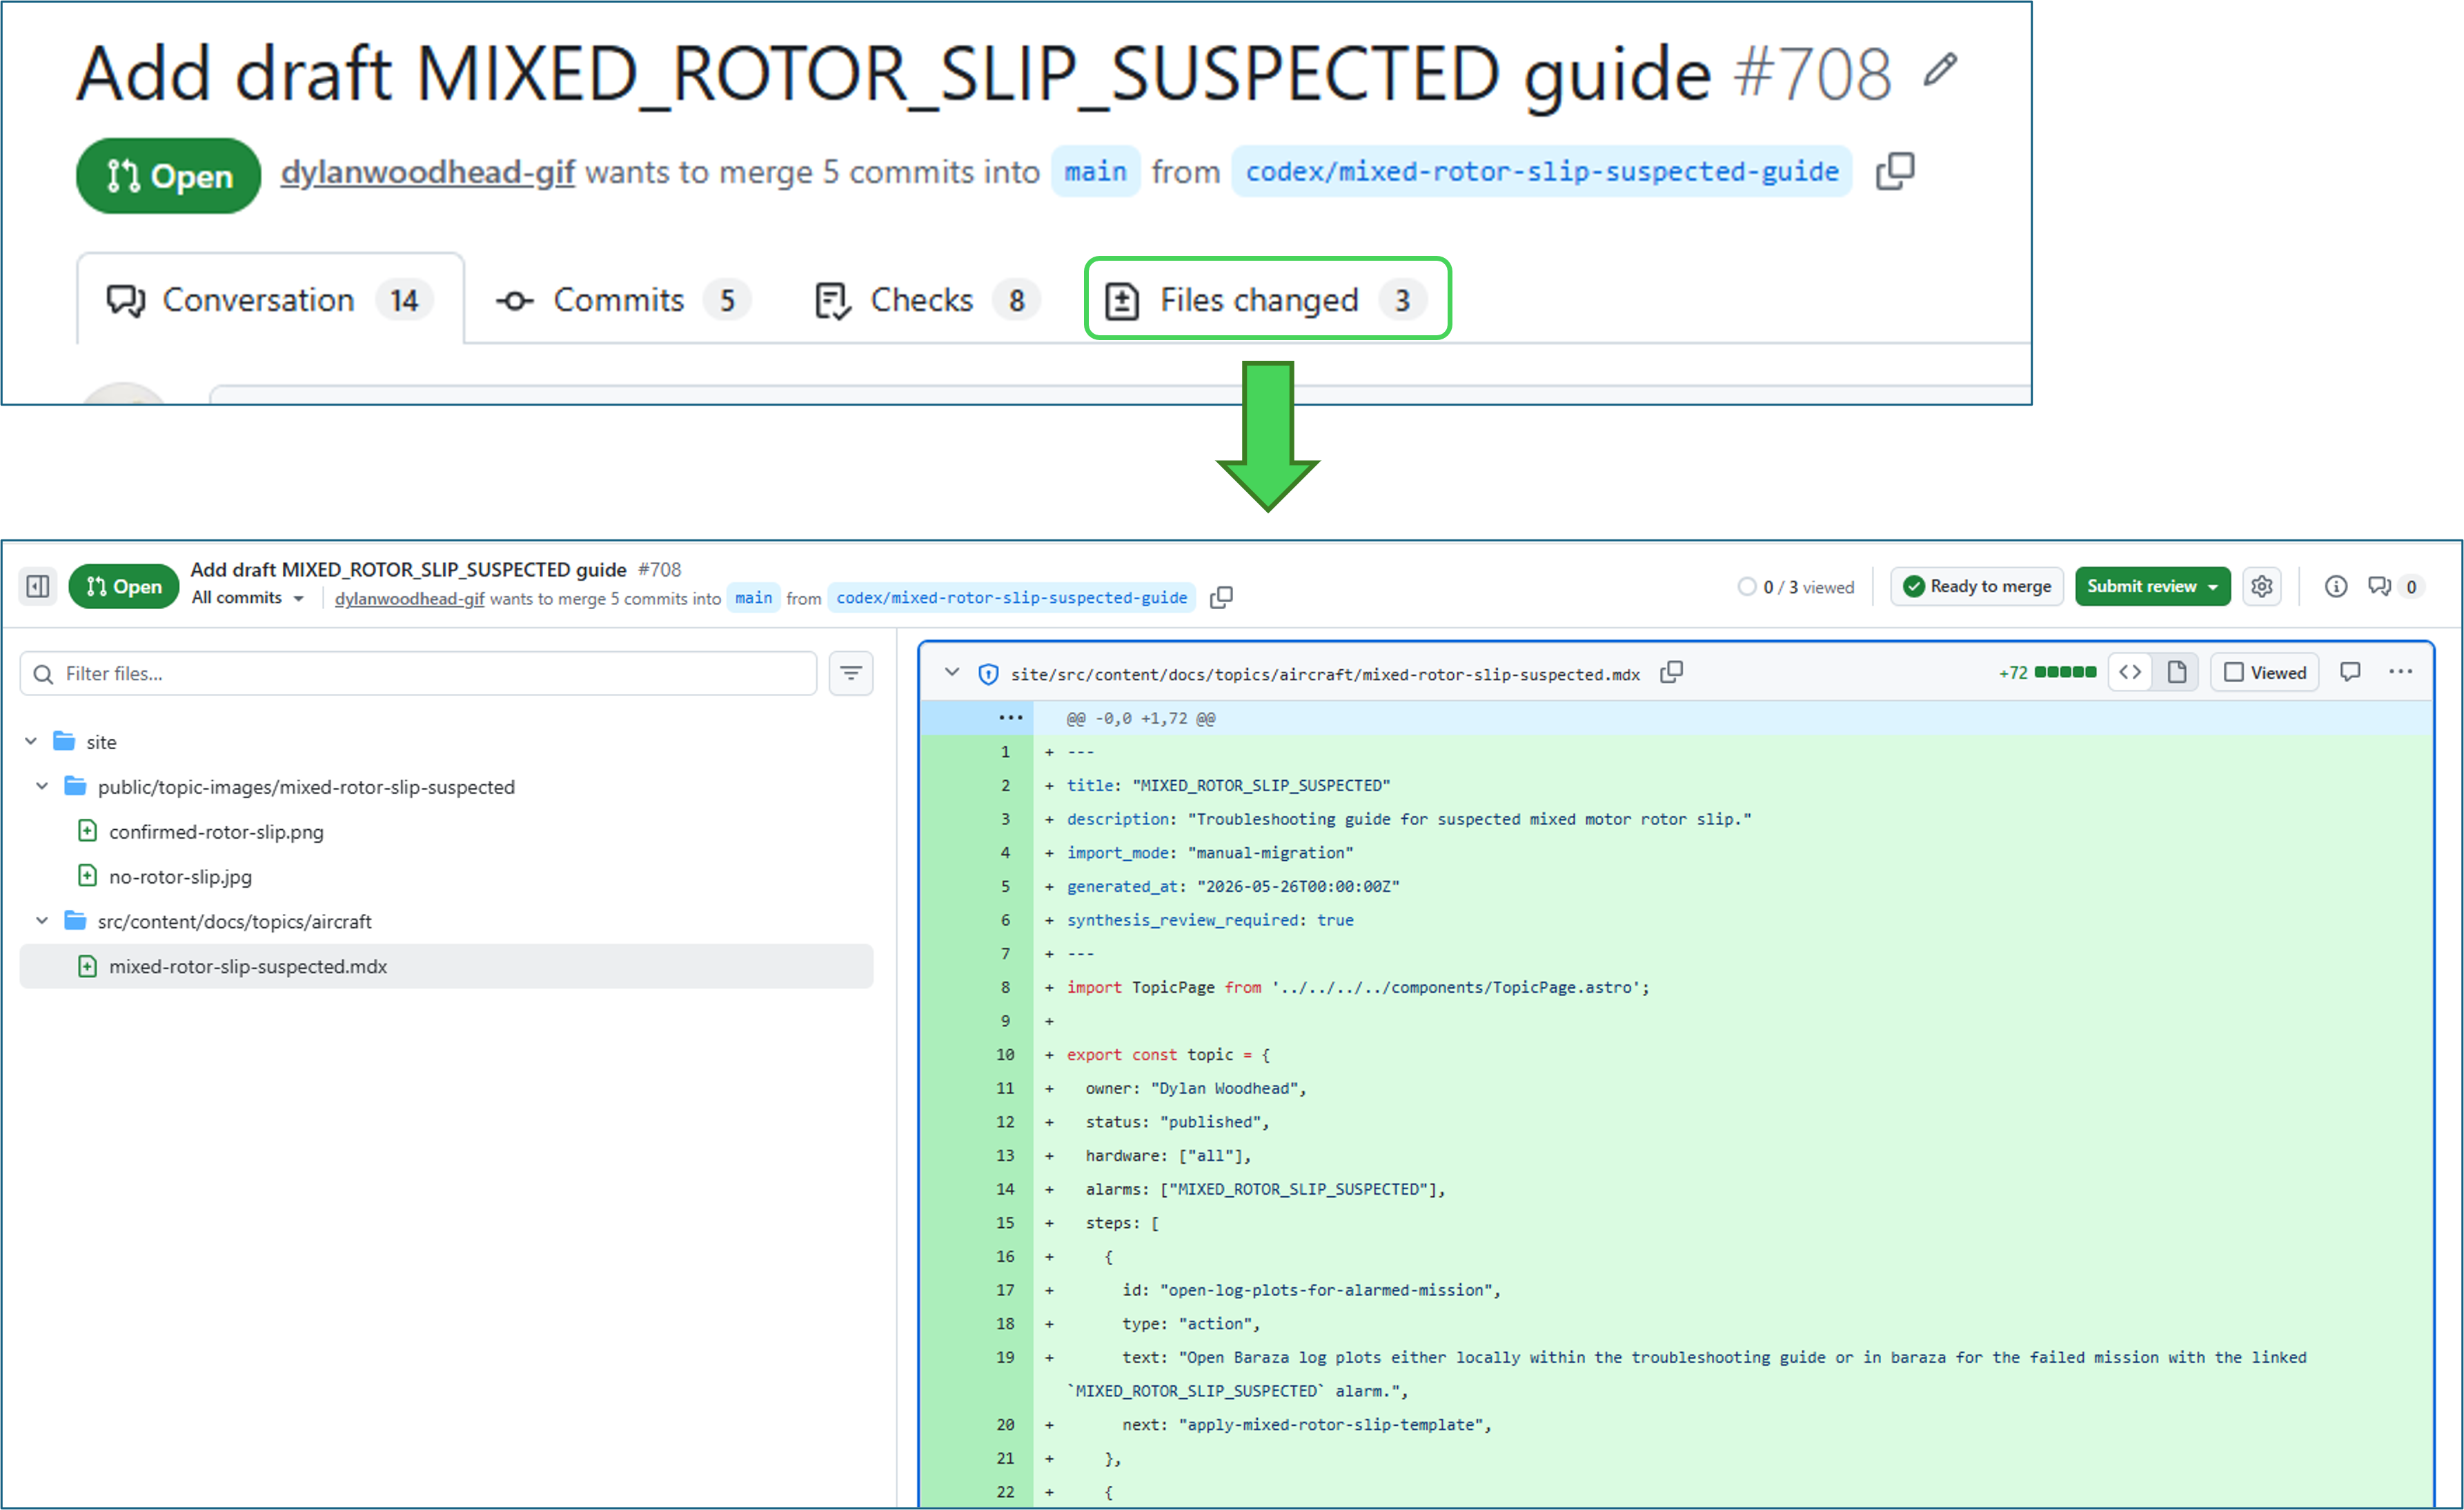Screen dimensions: 2464x1510
Task: Collapse the mdx file diff chevron
Action: pyautogui.click(x=952, y=673)
